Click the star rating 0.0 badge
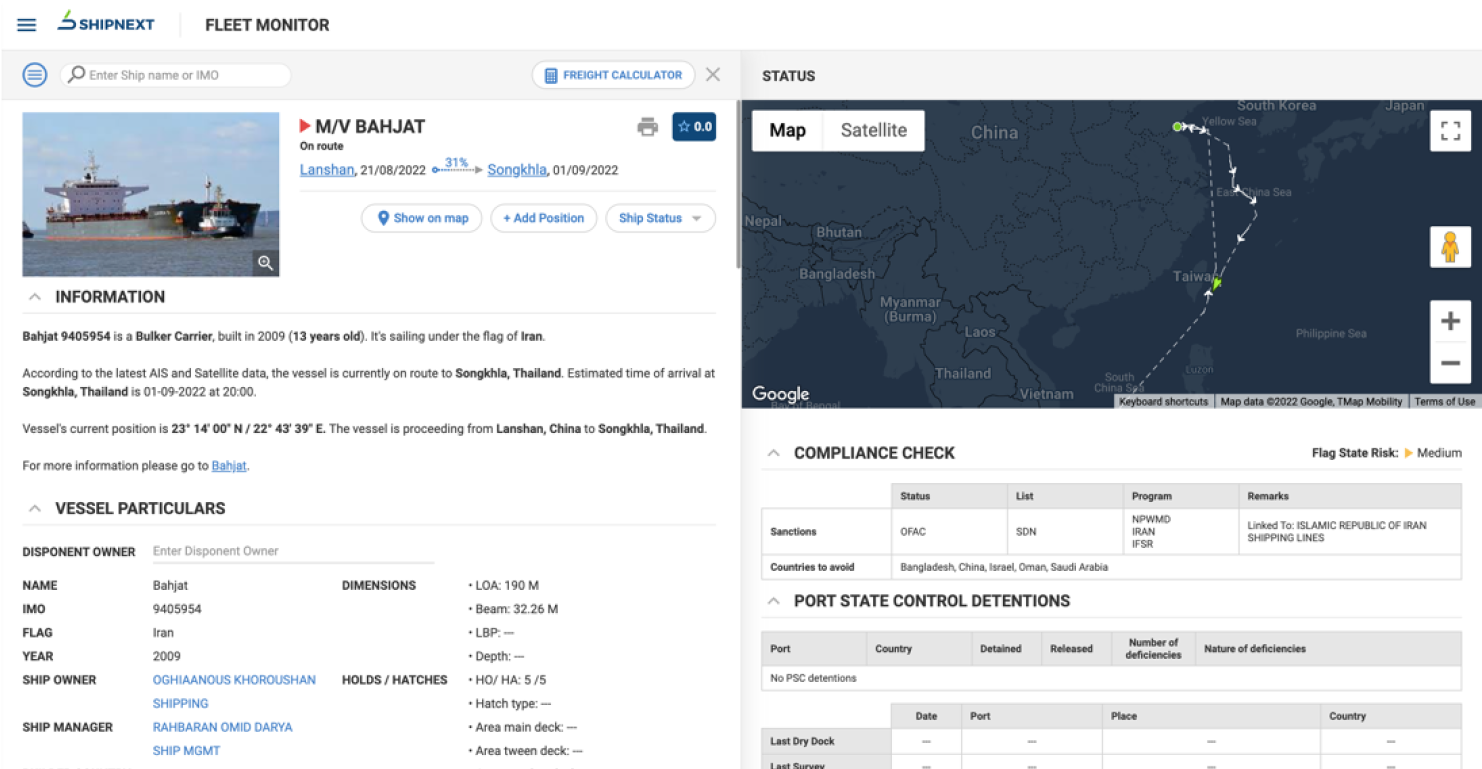Viewport: 1482px width, 769px height. tap(694, 127)
